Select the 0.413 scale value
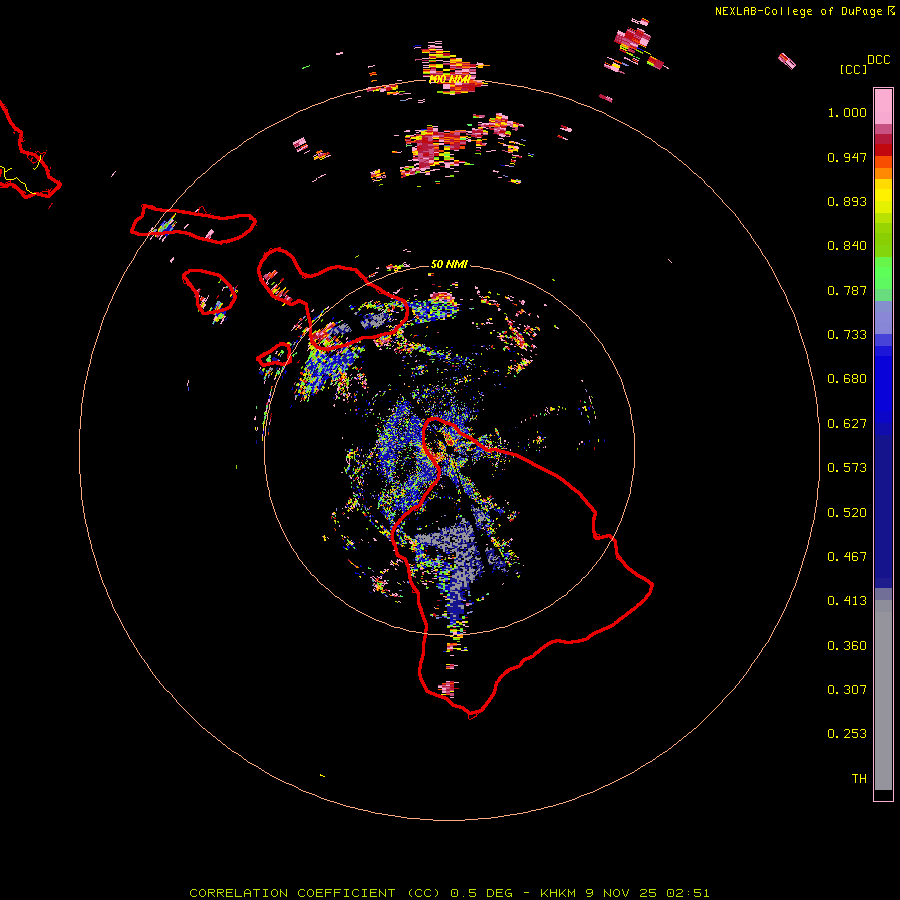 point(847,601)
